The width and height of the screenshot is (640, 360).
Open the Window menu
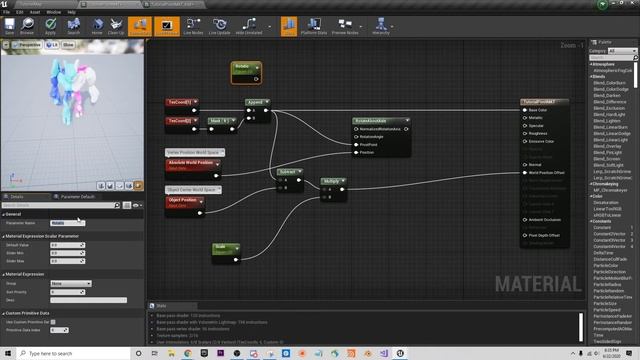[x=53, y=12]
